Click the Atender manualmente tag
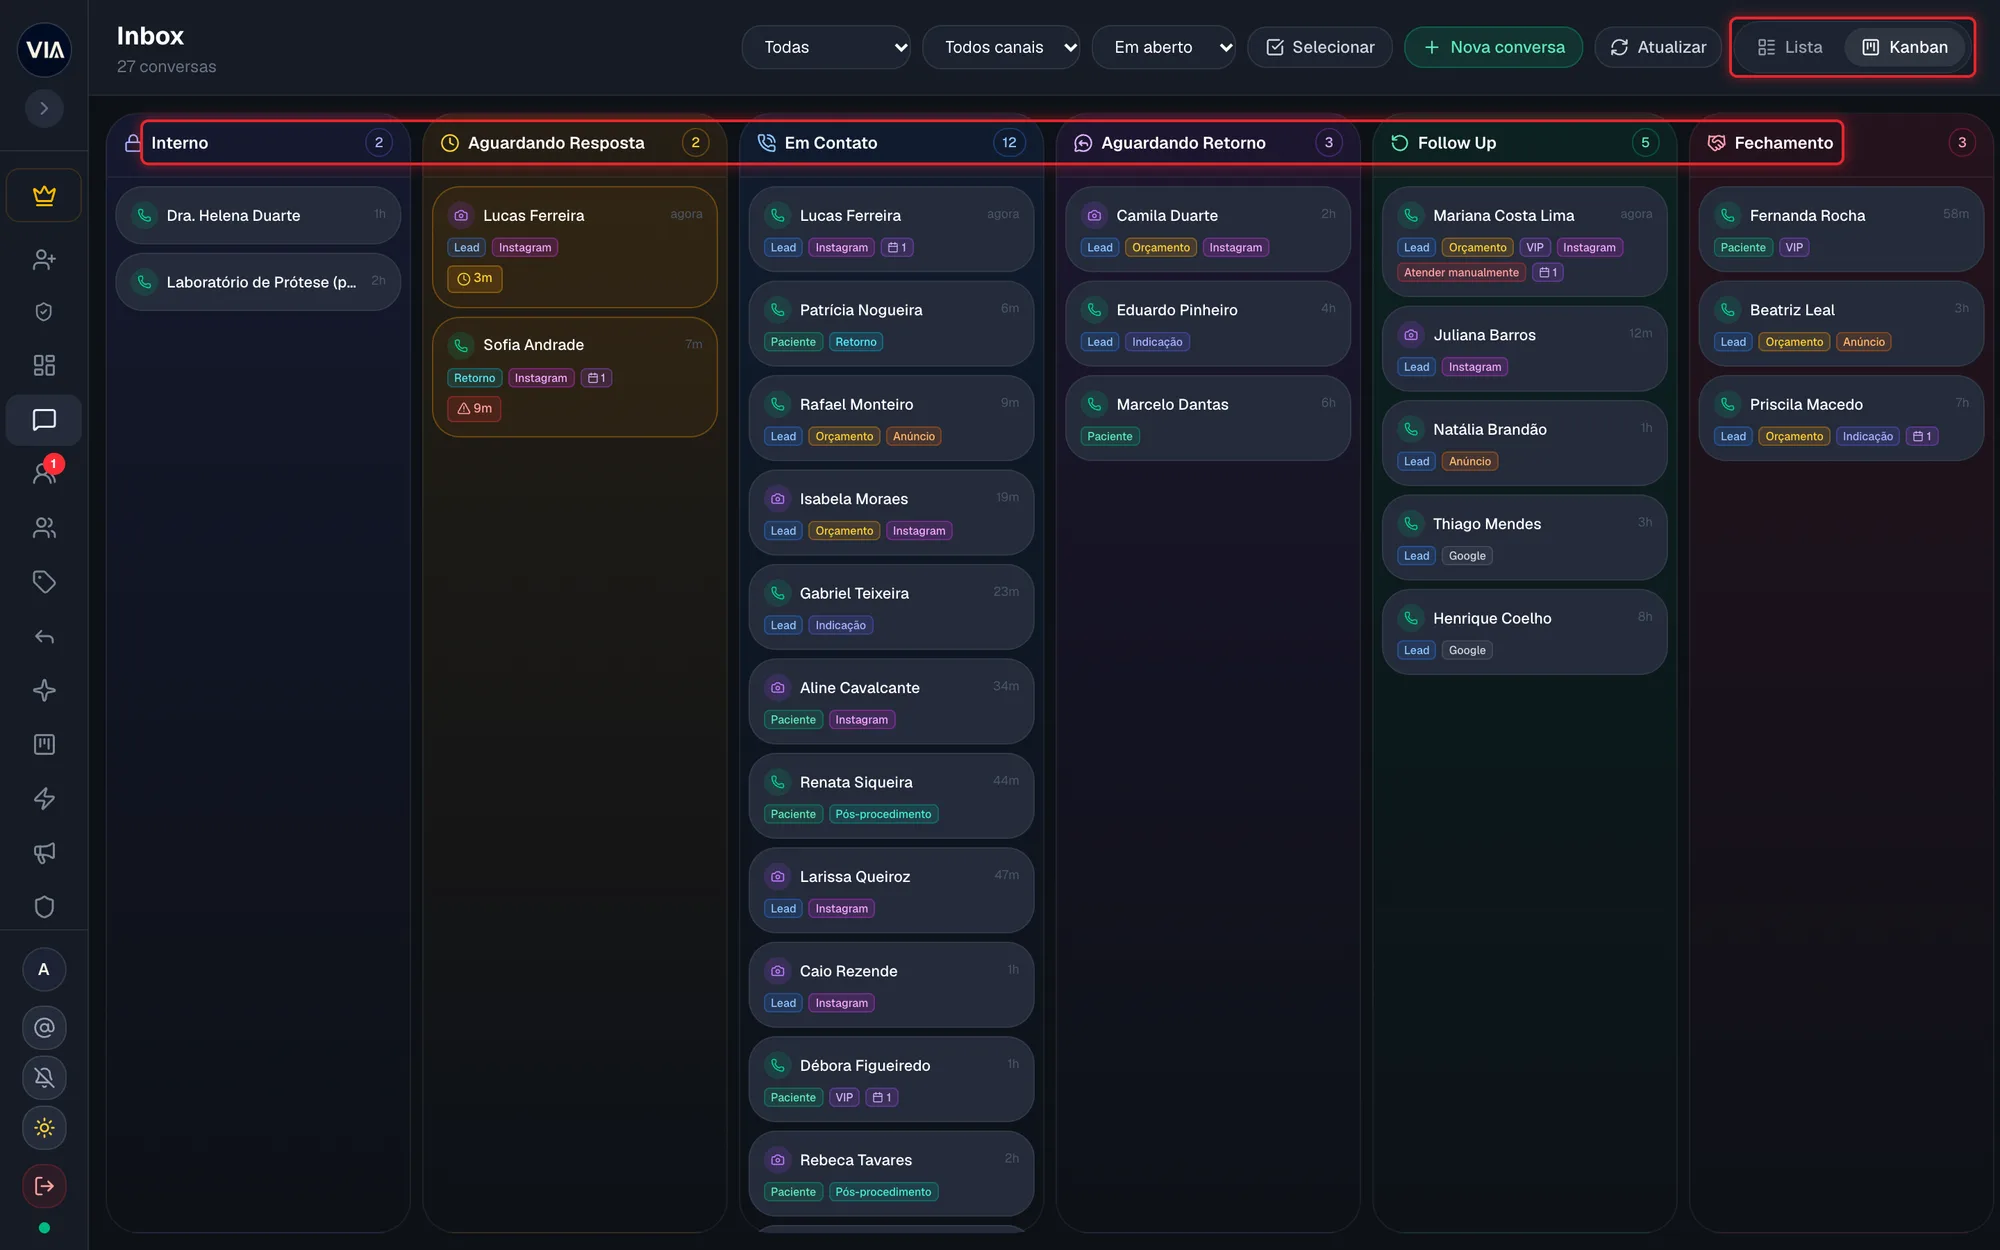The height and width of the screenshot is (1250, 2000). point(1461,272)
